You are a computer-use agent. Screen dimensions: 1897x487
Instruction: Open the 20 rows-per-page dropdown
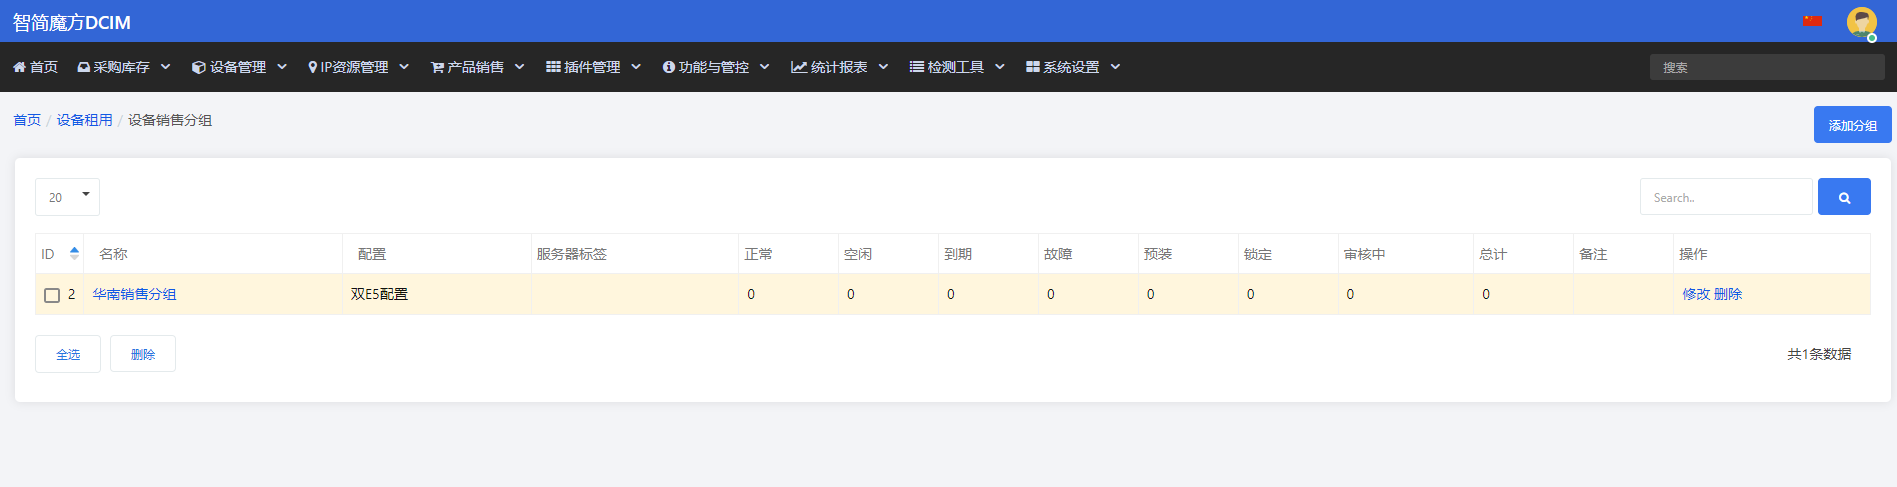click(x=67, y=197)
